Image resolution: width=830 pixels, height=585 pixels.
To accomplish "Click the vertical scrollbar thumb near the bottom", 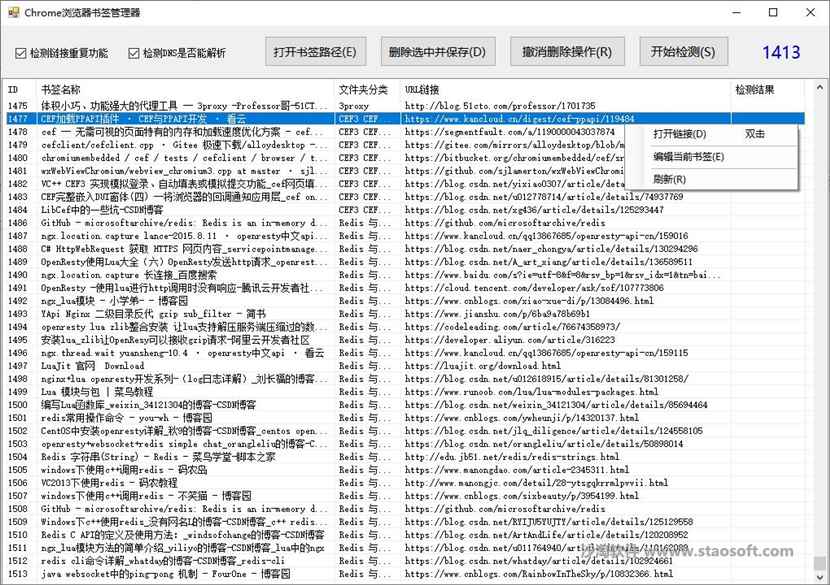I will (819, 562).
